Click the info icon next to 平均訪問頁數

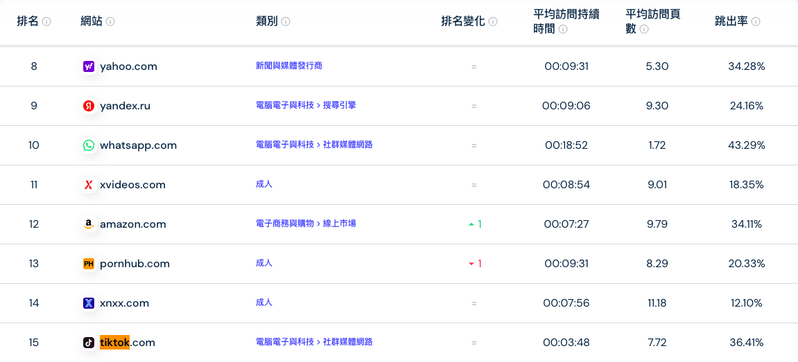coord(644,30)
